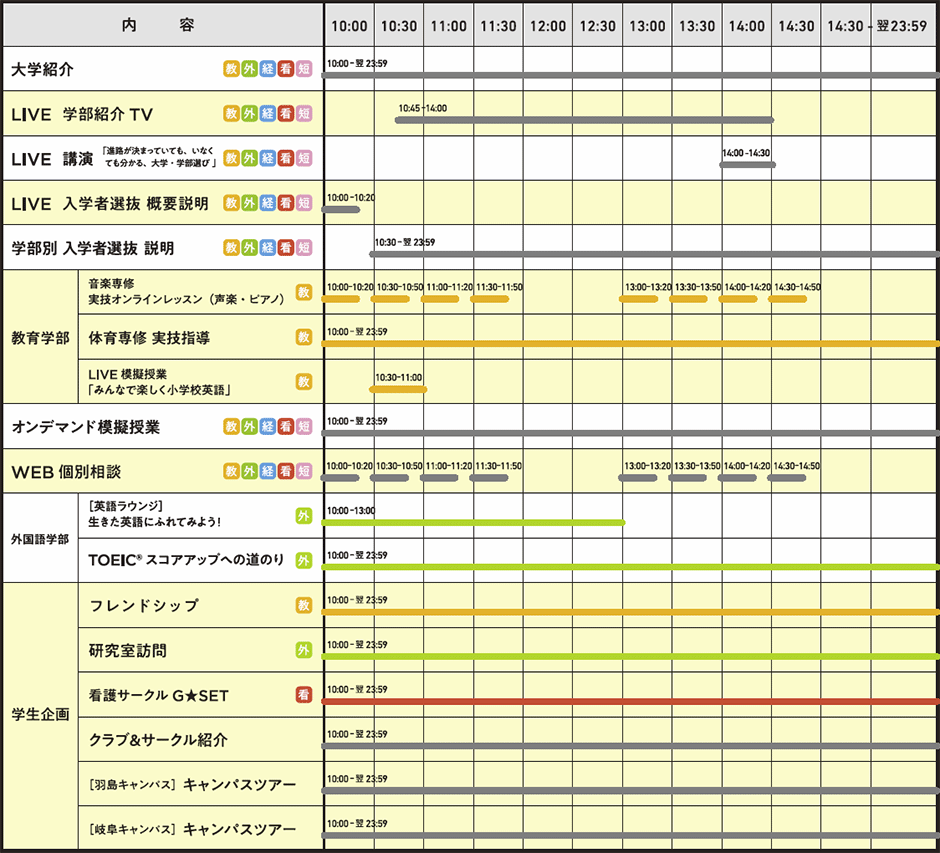Click the LIVE 入学者選抜 概要説明 row label
The height and width of the screenshot is (853, 940).
point(110,204)
